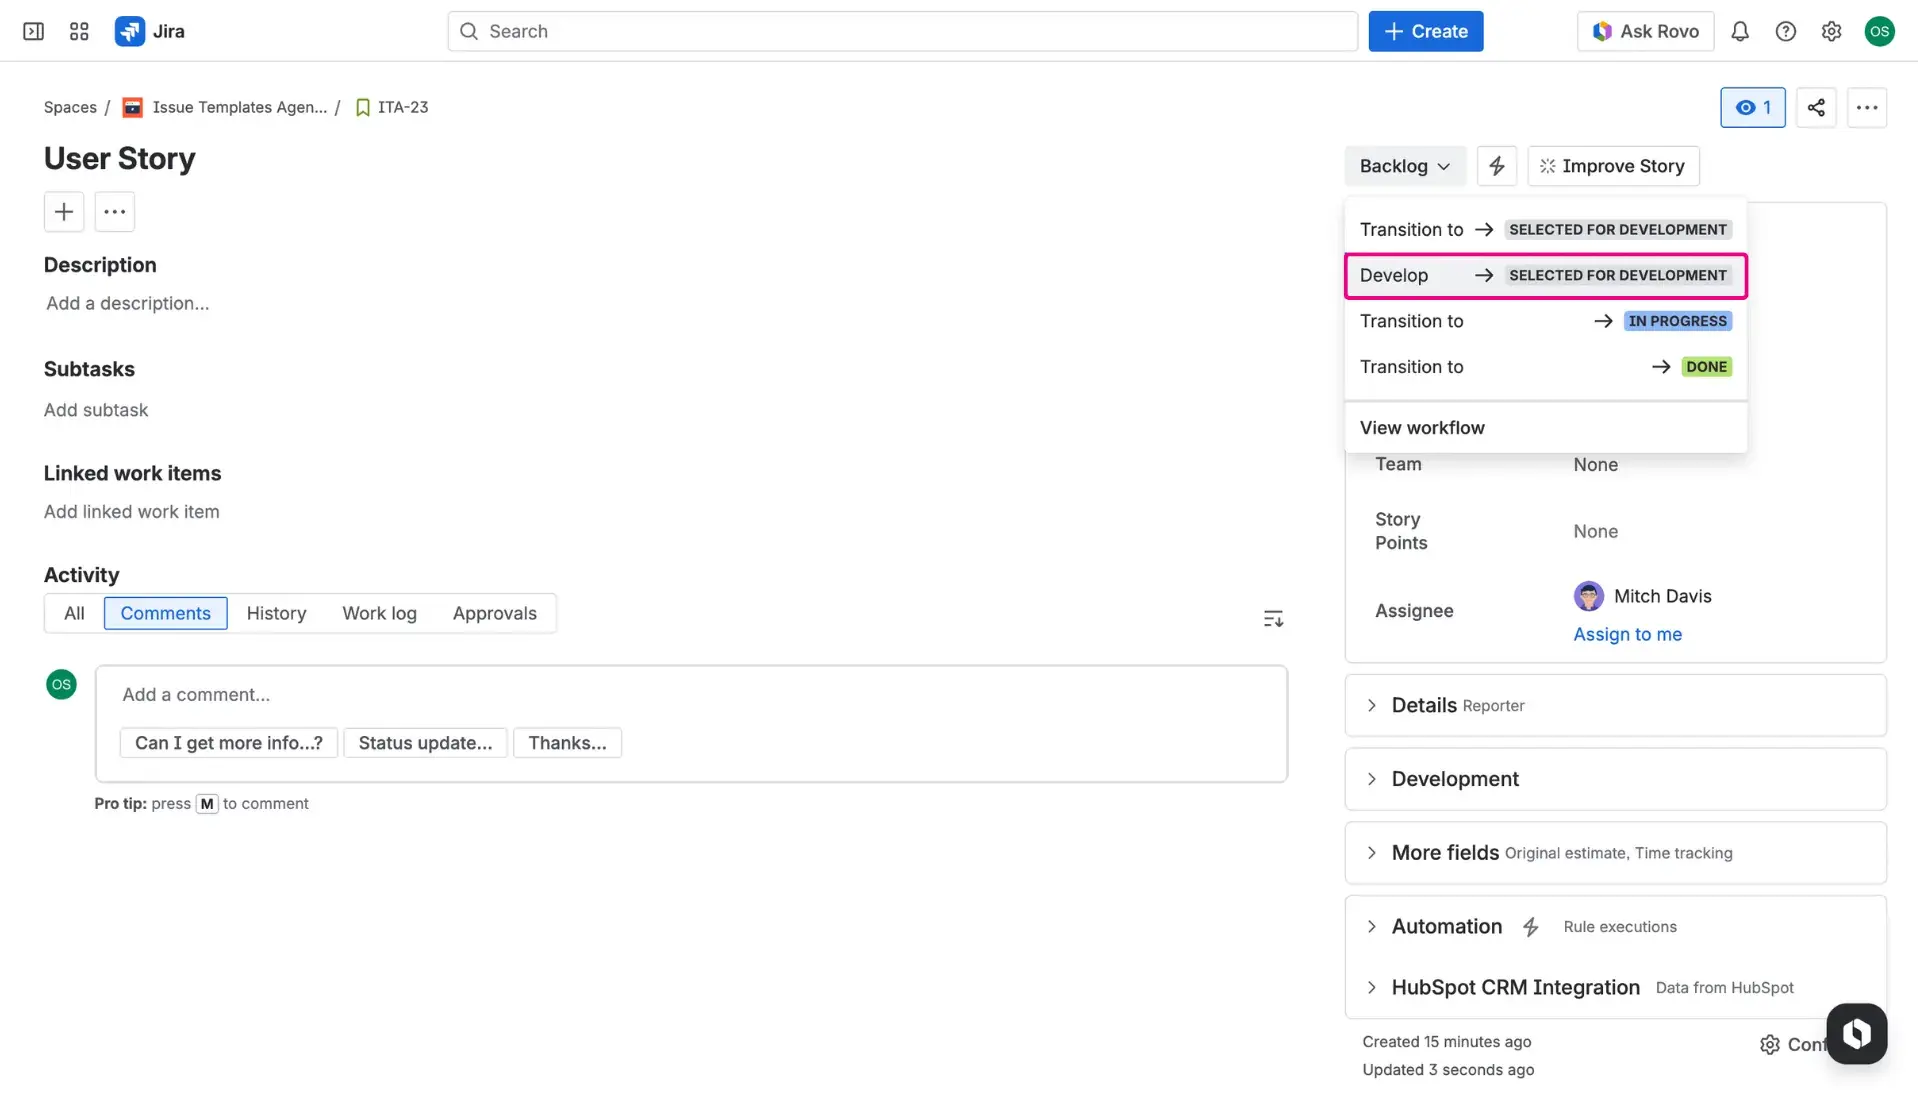Open the Rovo chat bubble at bottom right
Screen dimensions: 1918x1102
click(1857, 1033)
